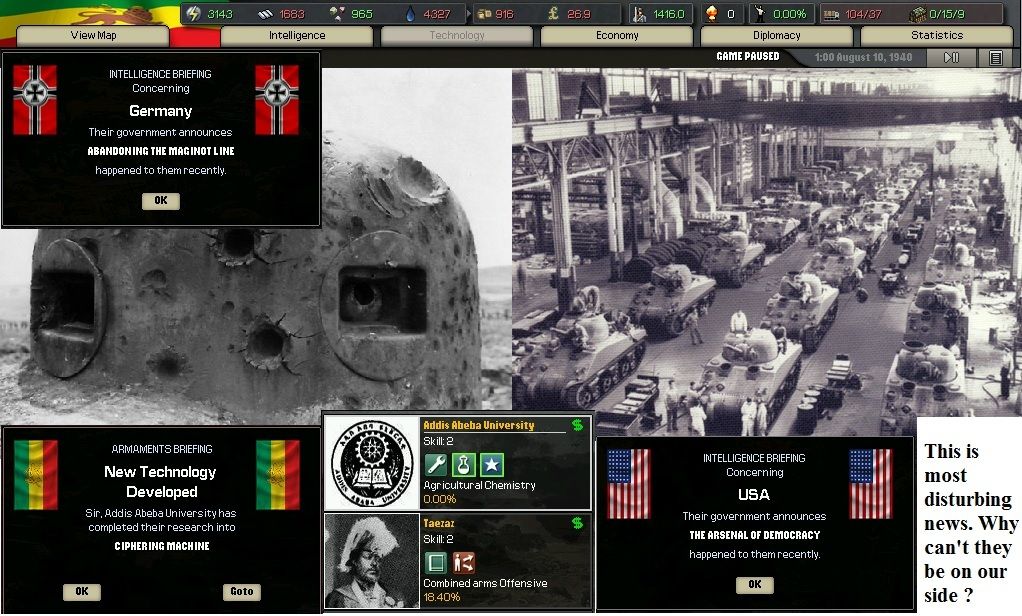Dismiss the Germany intelligence briefing with OK
This screenshot has height=616, width=1022.
[160, 201]
